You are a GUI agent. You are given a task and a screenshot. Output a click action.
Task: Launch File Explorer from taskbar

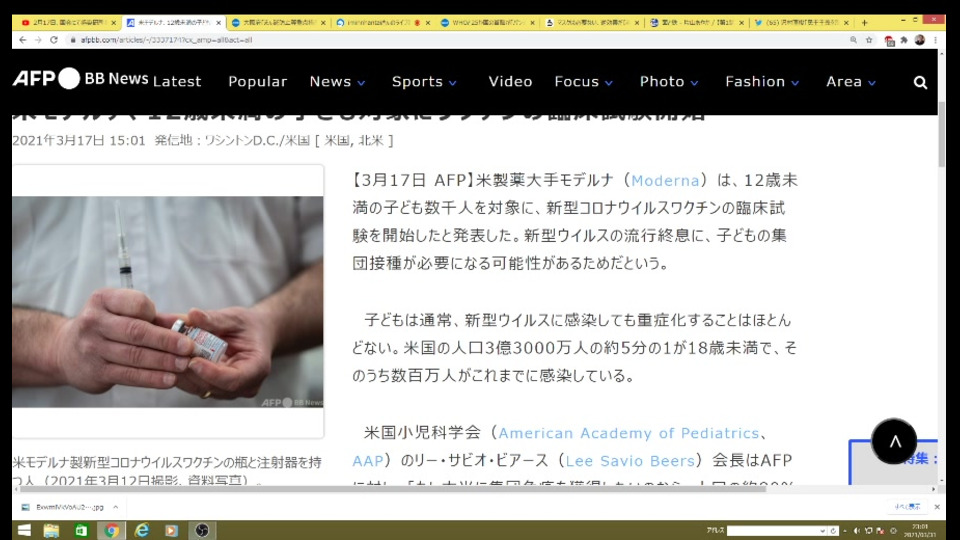(51, 530)
